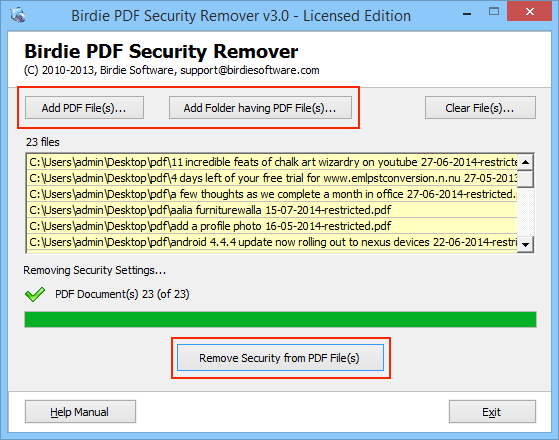The height and width of the screenshot is (440, 559).
Task: Click the list scroll down arrow
Action: 525,245
